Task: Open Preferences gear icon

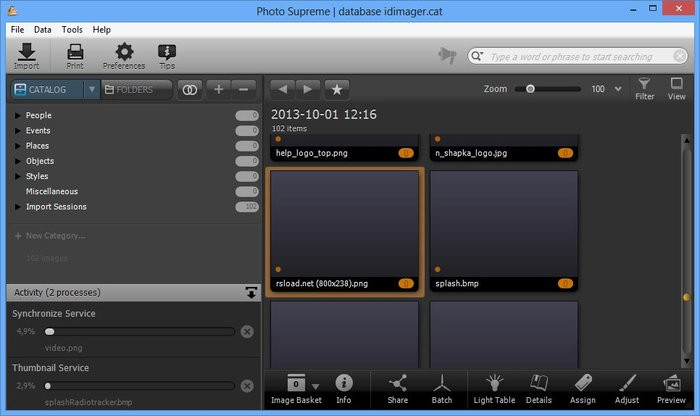Action: point(124,56)
